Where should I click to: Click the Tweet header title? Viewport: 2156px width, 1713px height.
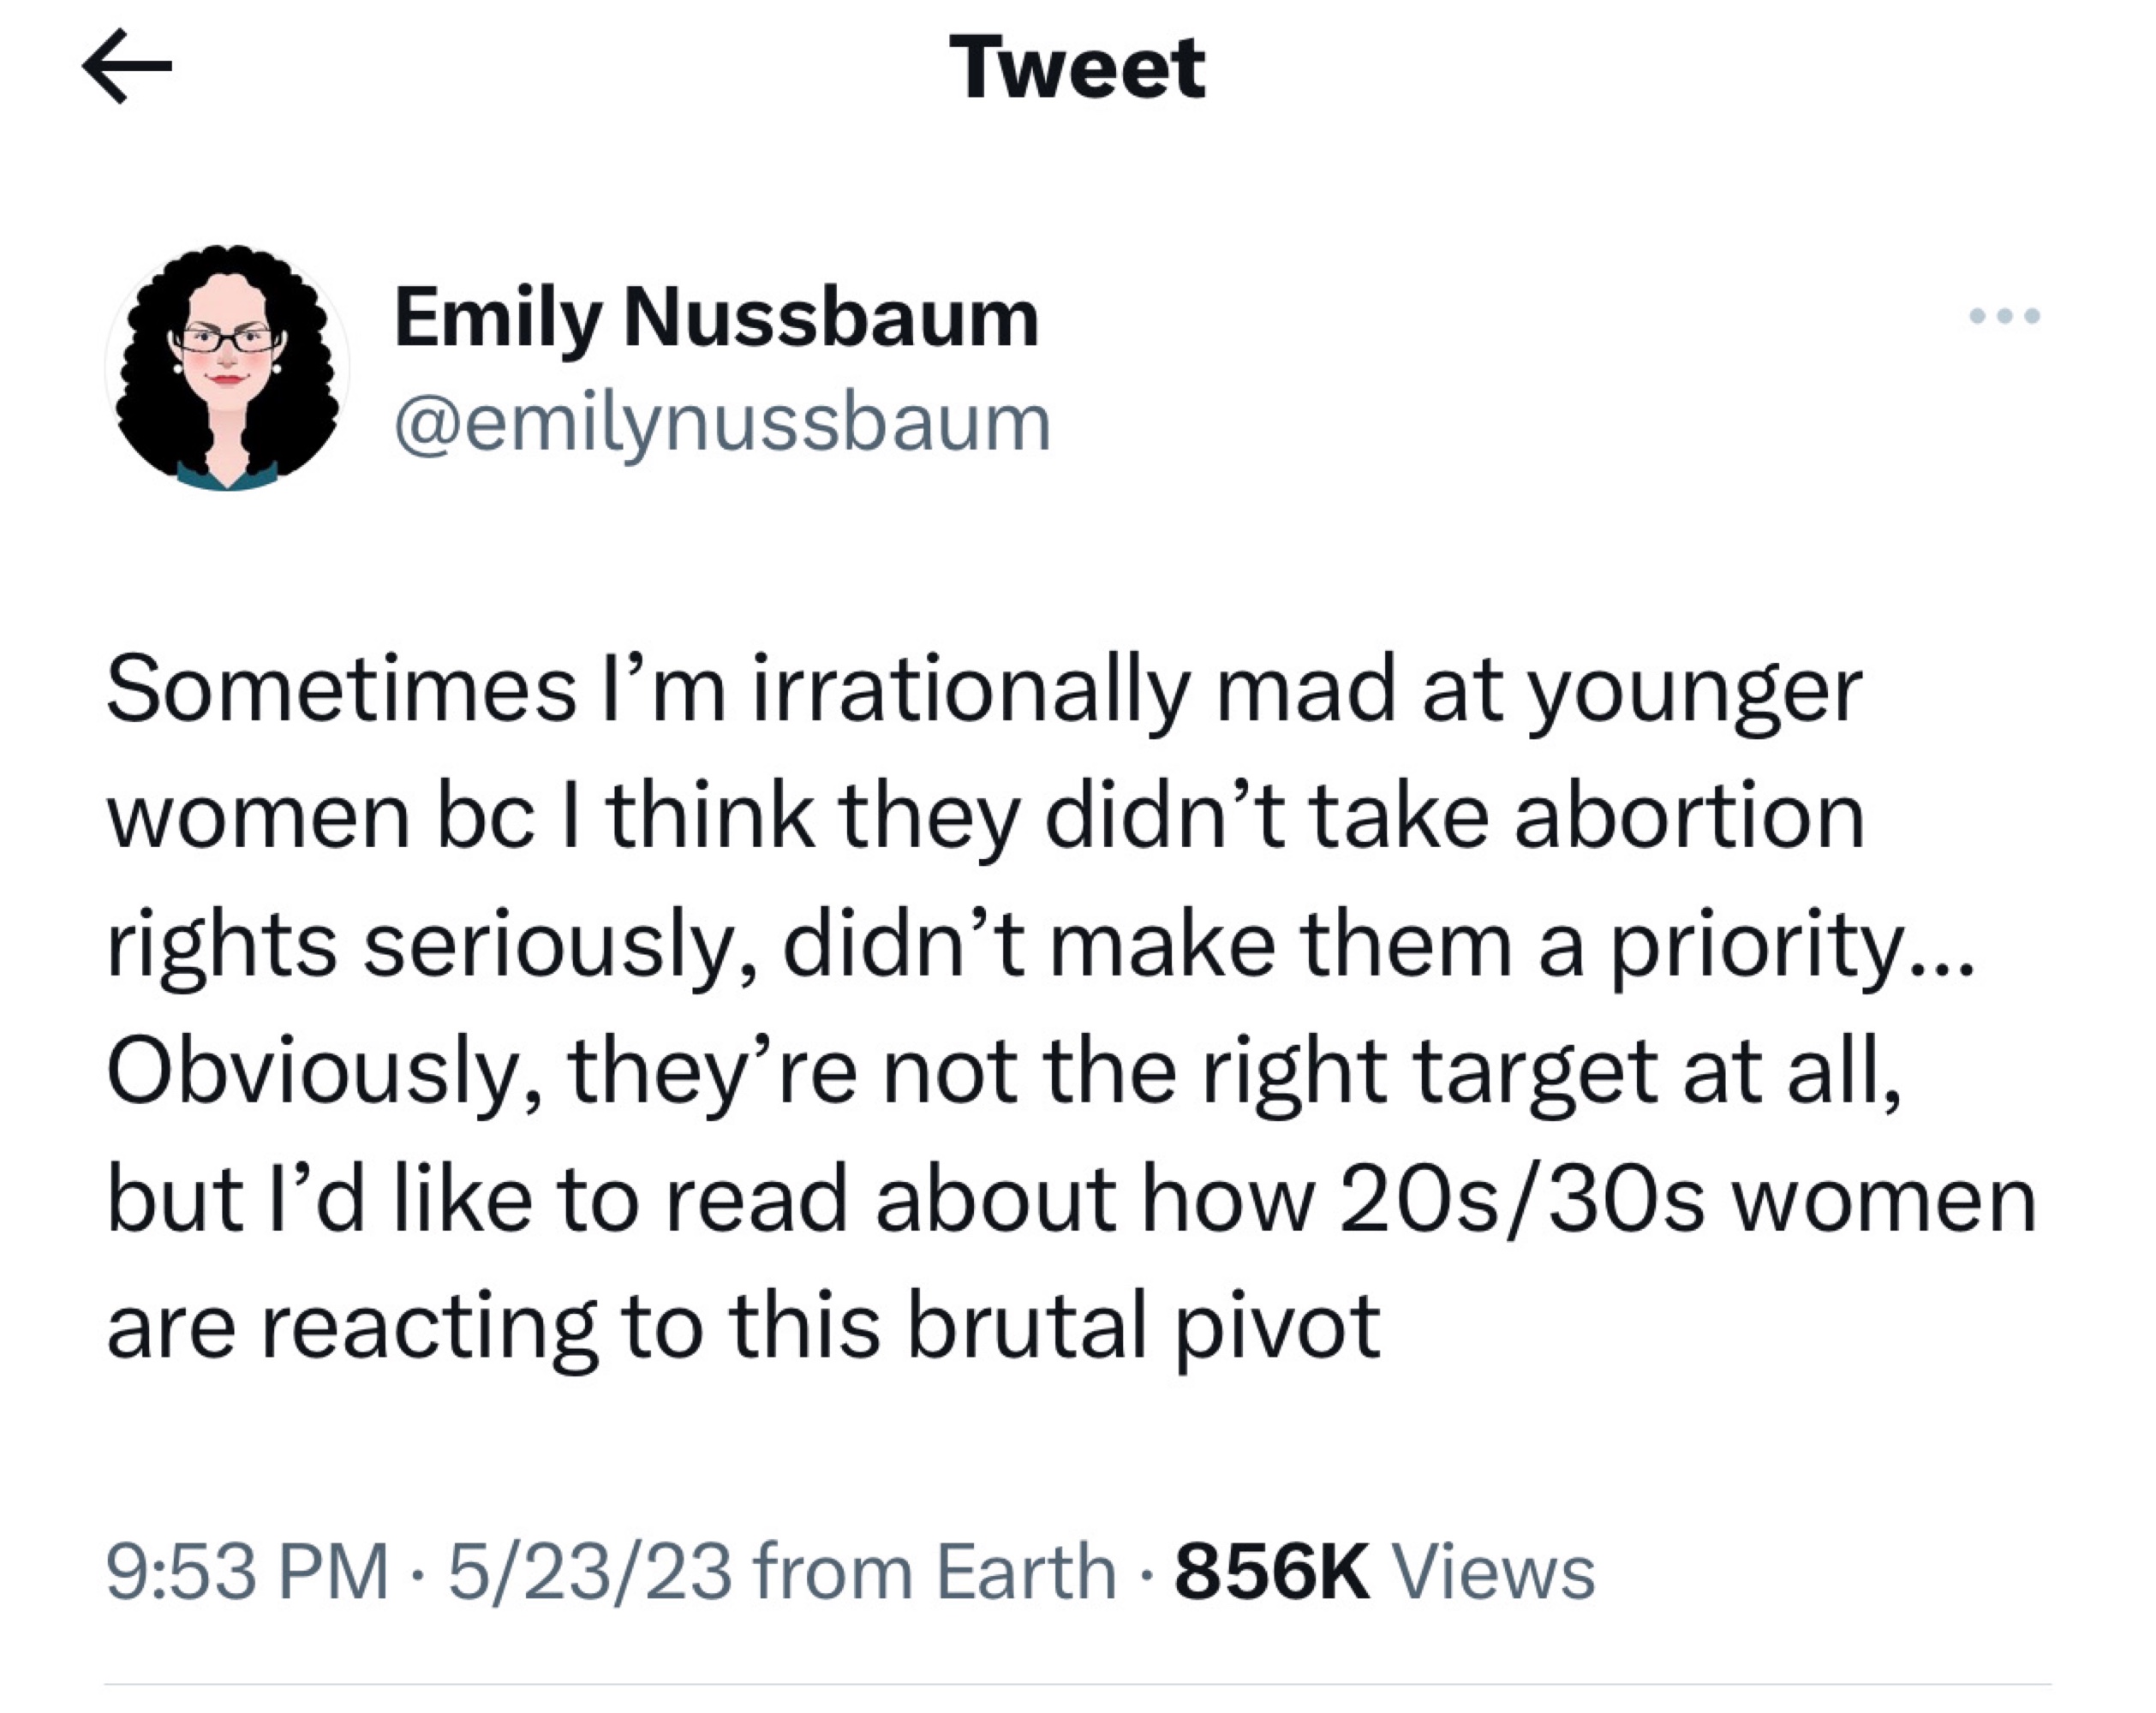(x=1077, y=68)
